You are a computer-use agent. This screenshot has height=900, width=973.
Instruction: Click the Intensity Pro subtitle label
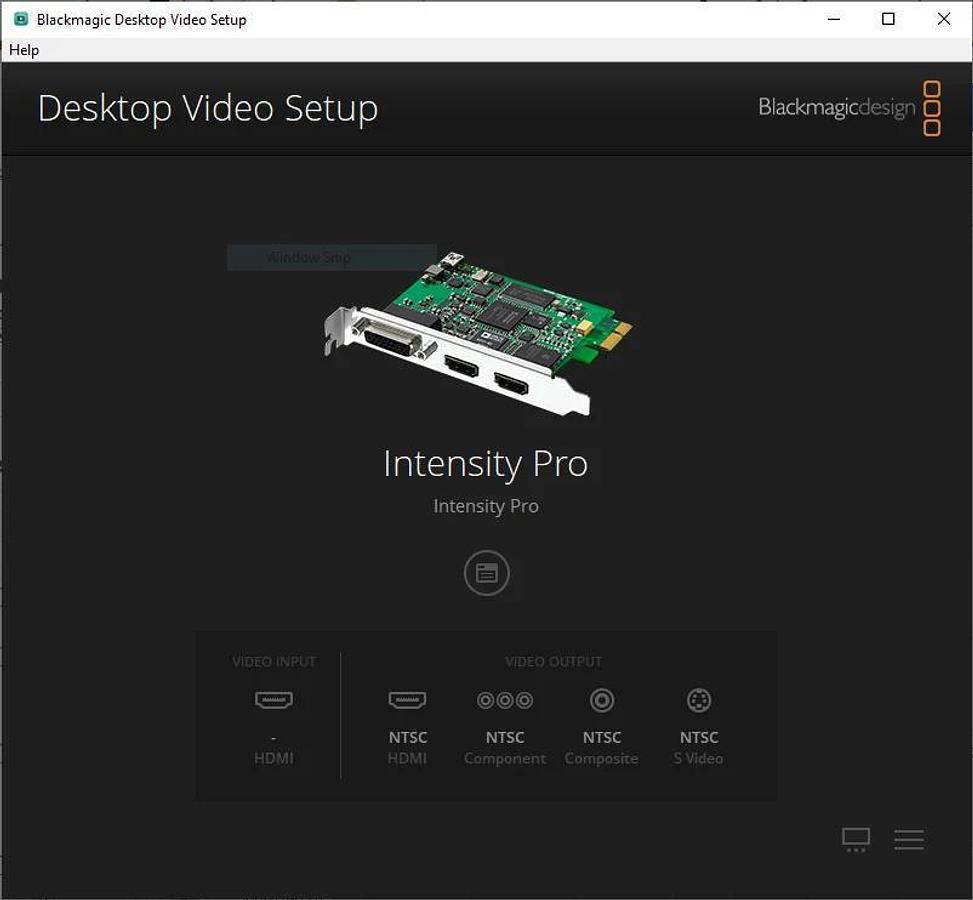[x=486, y=506]
